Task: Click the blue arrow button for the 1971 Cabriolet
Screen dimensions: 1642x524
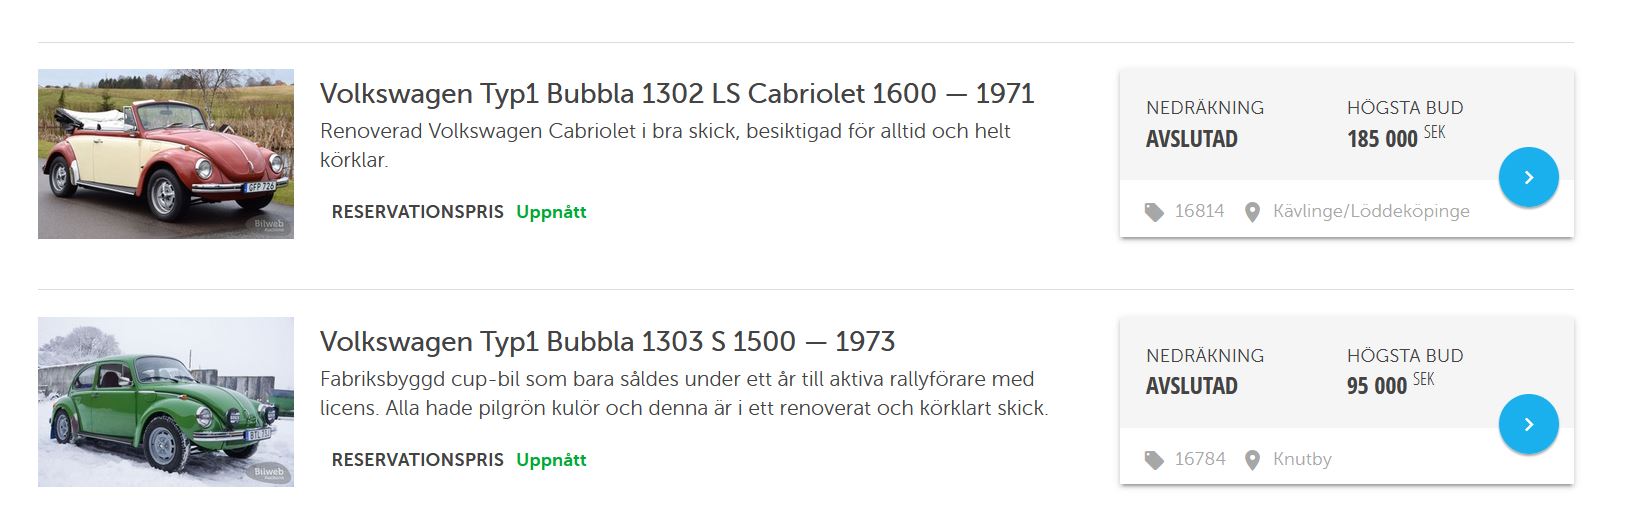Action: tap(1528, 177)
